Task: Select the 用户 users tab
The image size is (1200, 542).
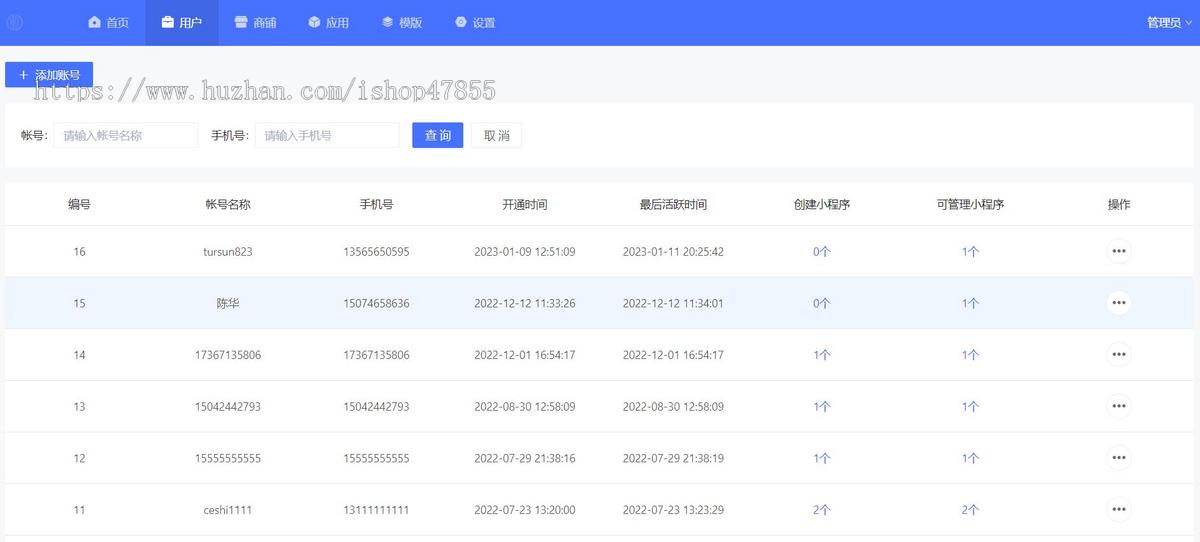Action: (182, 22)
